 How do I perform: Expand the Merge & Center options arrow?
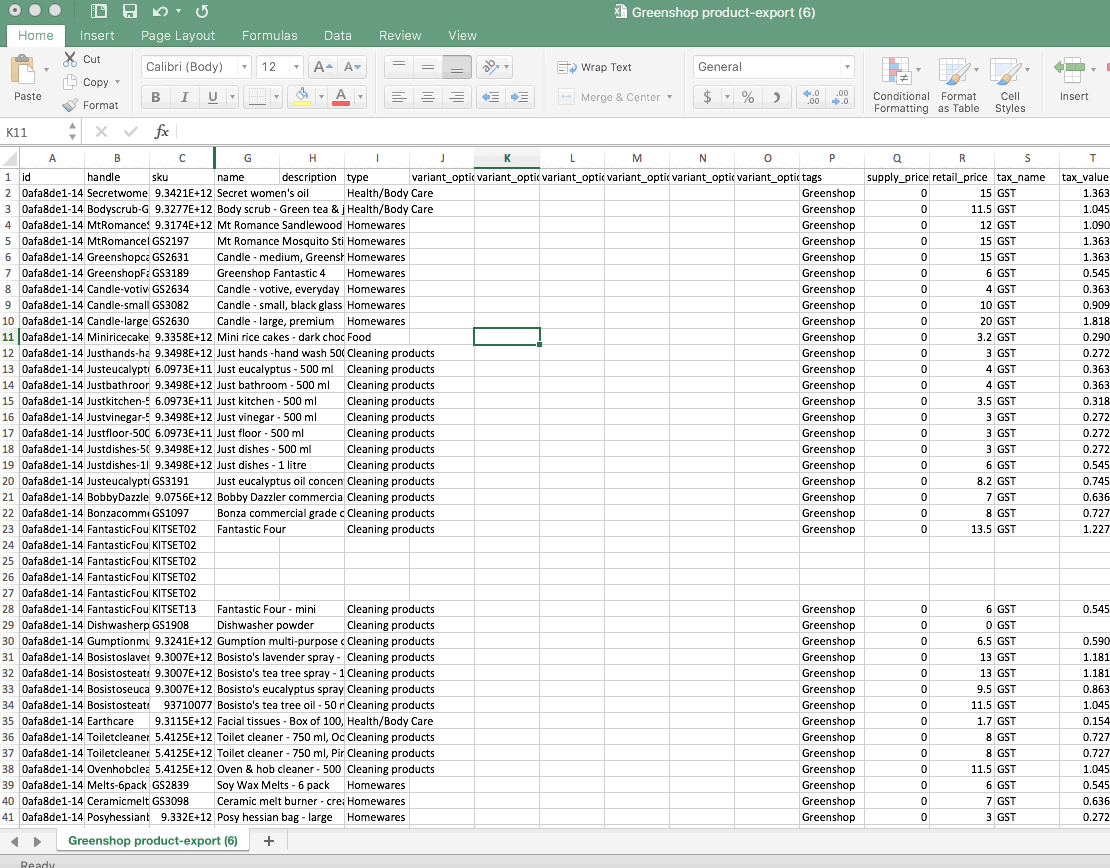tap(669, 97)
